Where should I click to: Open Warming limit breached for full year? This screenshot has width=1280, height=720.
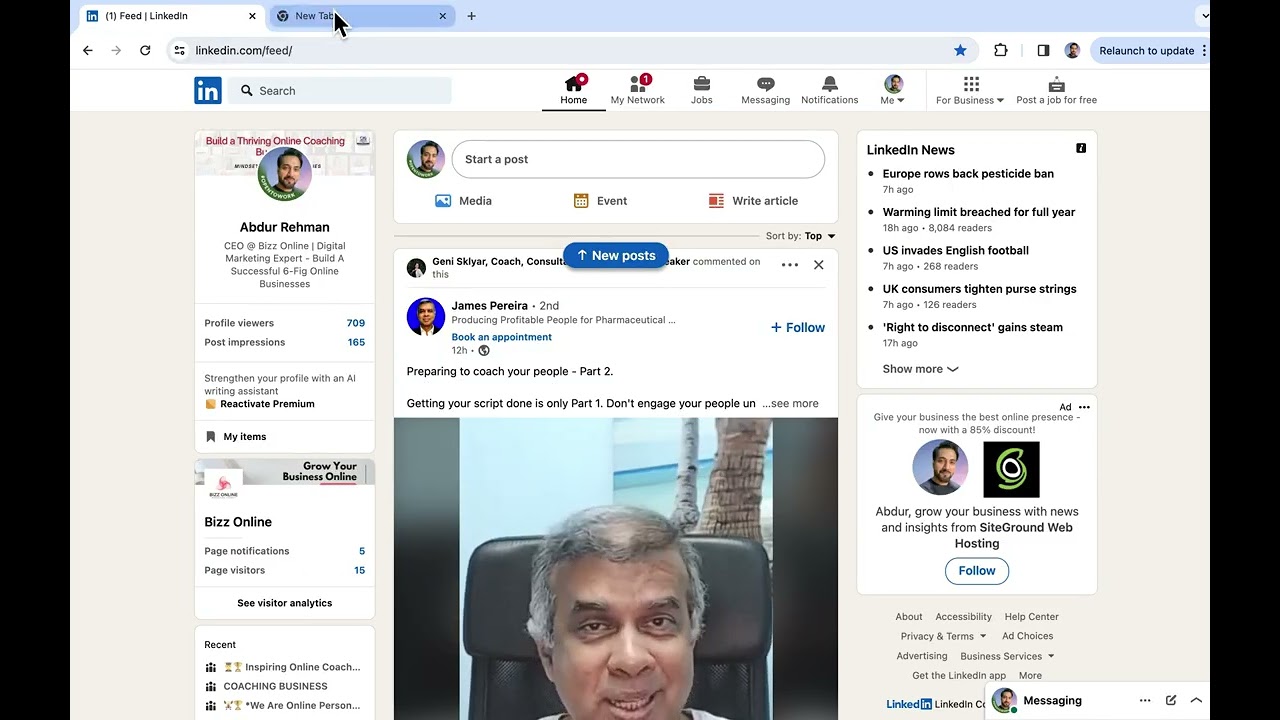[979, 212]
